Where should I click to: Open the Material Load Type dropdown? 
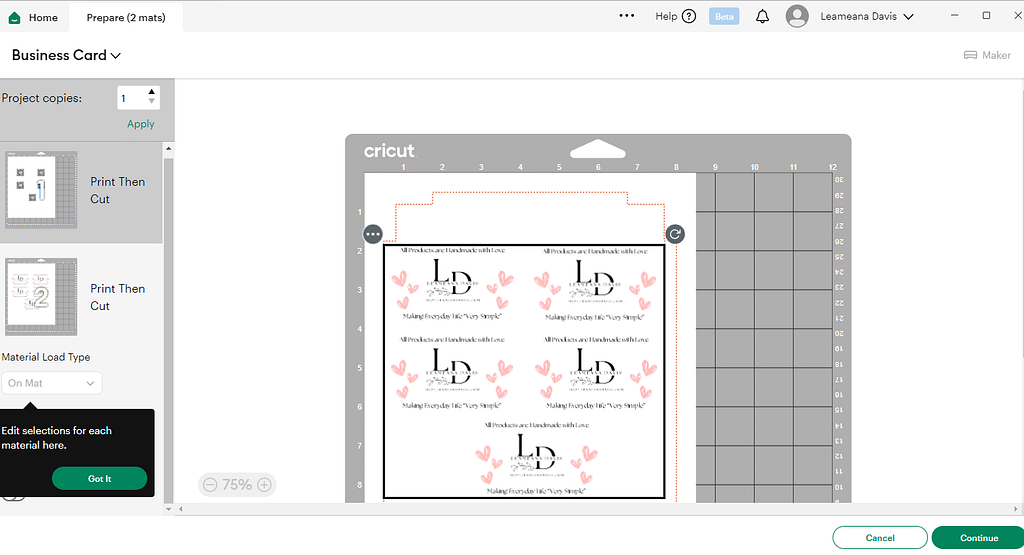pyautogui.click(x=52, y=383)
